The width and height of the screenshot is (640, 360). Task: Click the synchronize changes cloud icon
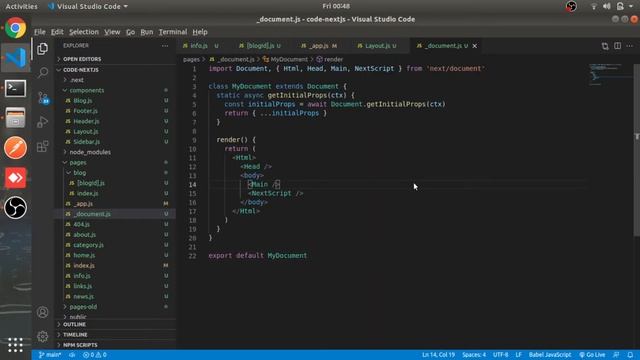click(72, 355)
